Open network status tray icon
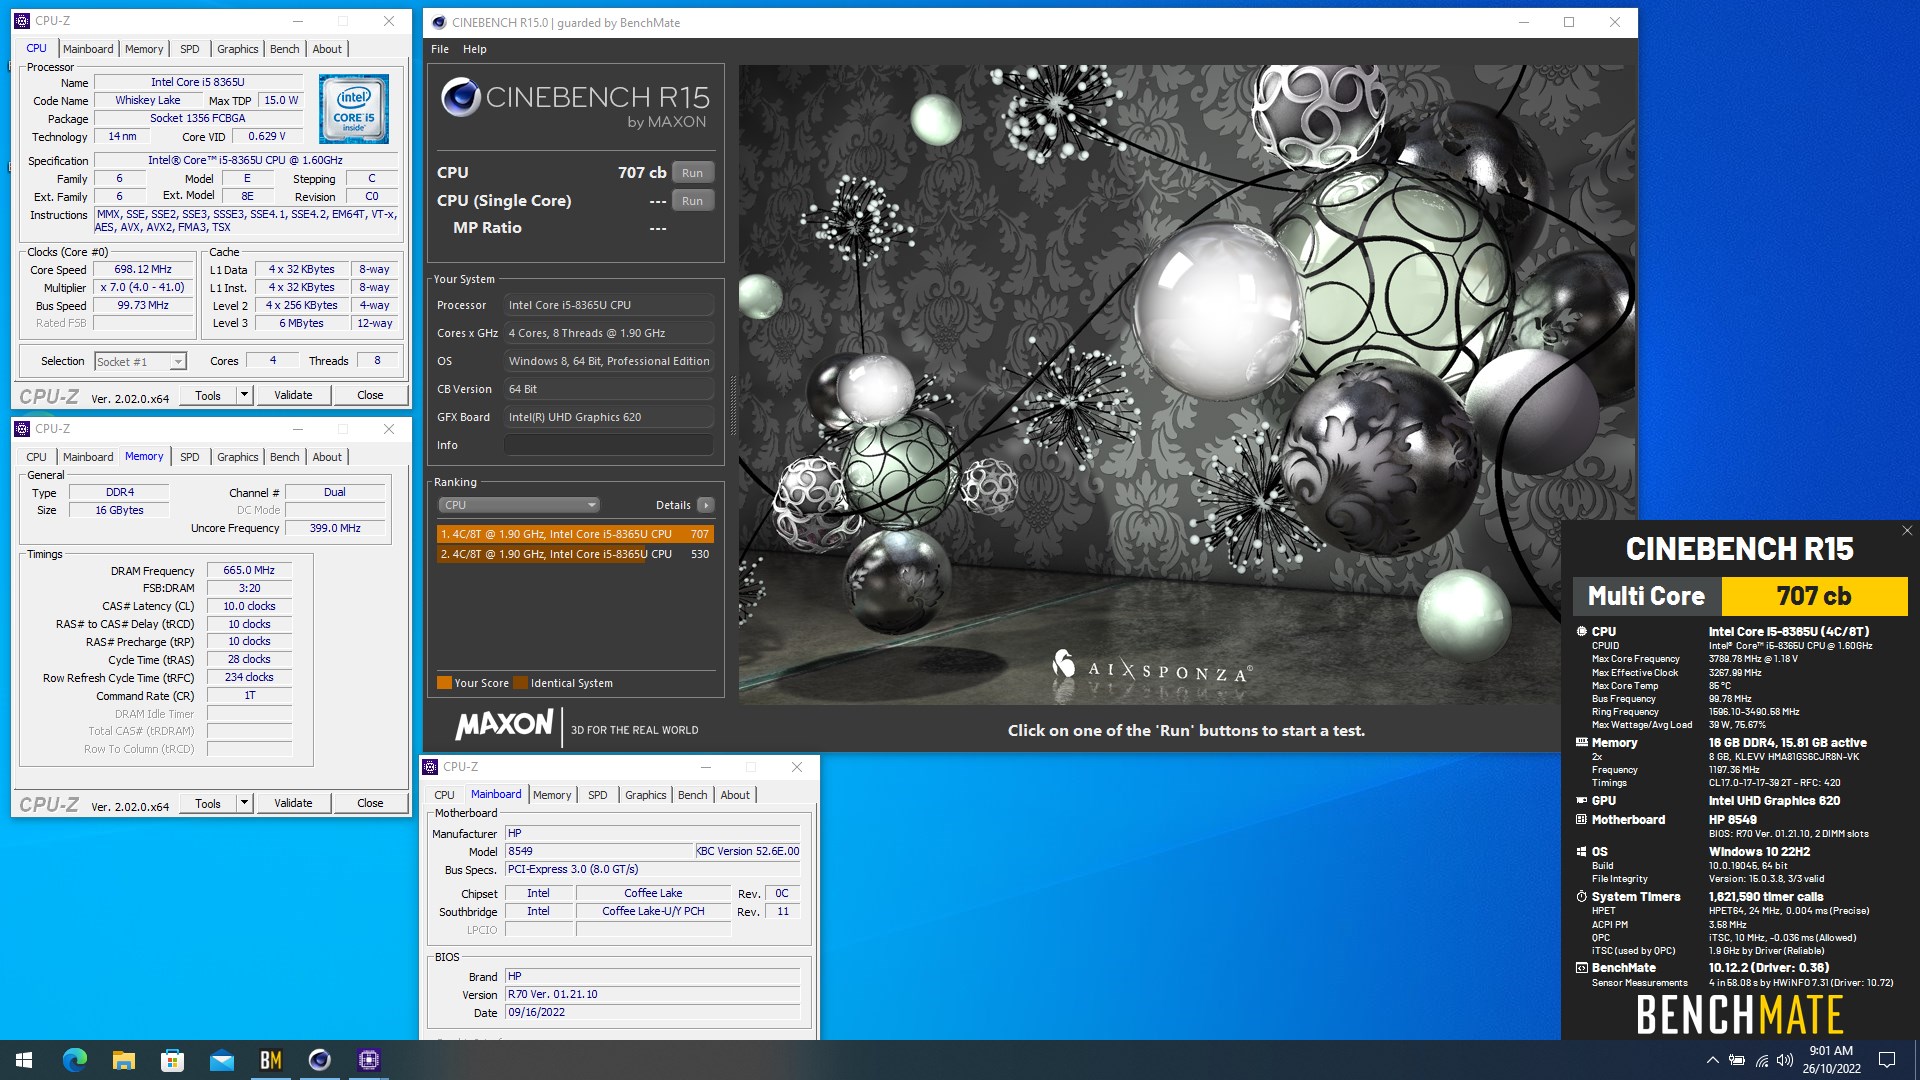Screen dimensions: 1920x1080 pos(1761,1060)
